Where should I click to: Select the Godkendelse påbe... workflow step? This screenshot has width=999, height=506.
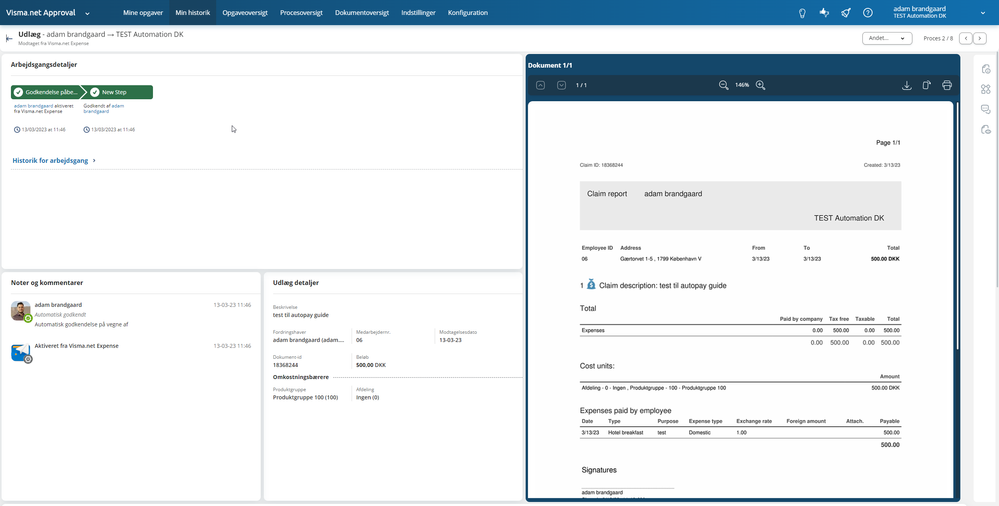pyautogui.click(x=46, y=92)
